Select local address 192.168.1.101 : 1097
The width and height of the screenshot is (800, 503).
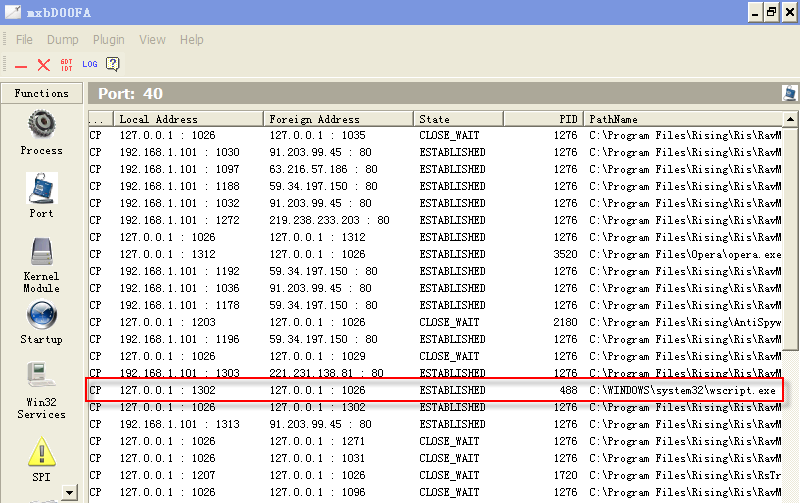pos(180,169)
